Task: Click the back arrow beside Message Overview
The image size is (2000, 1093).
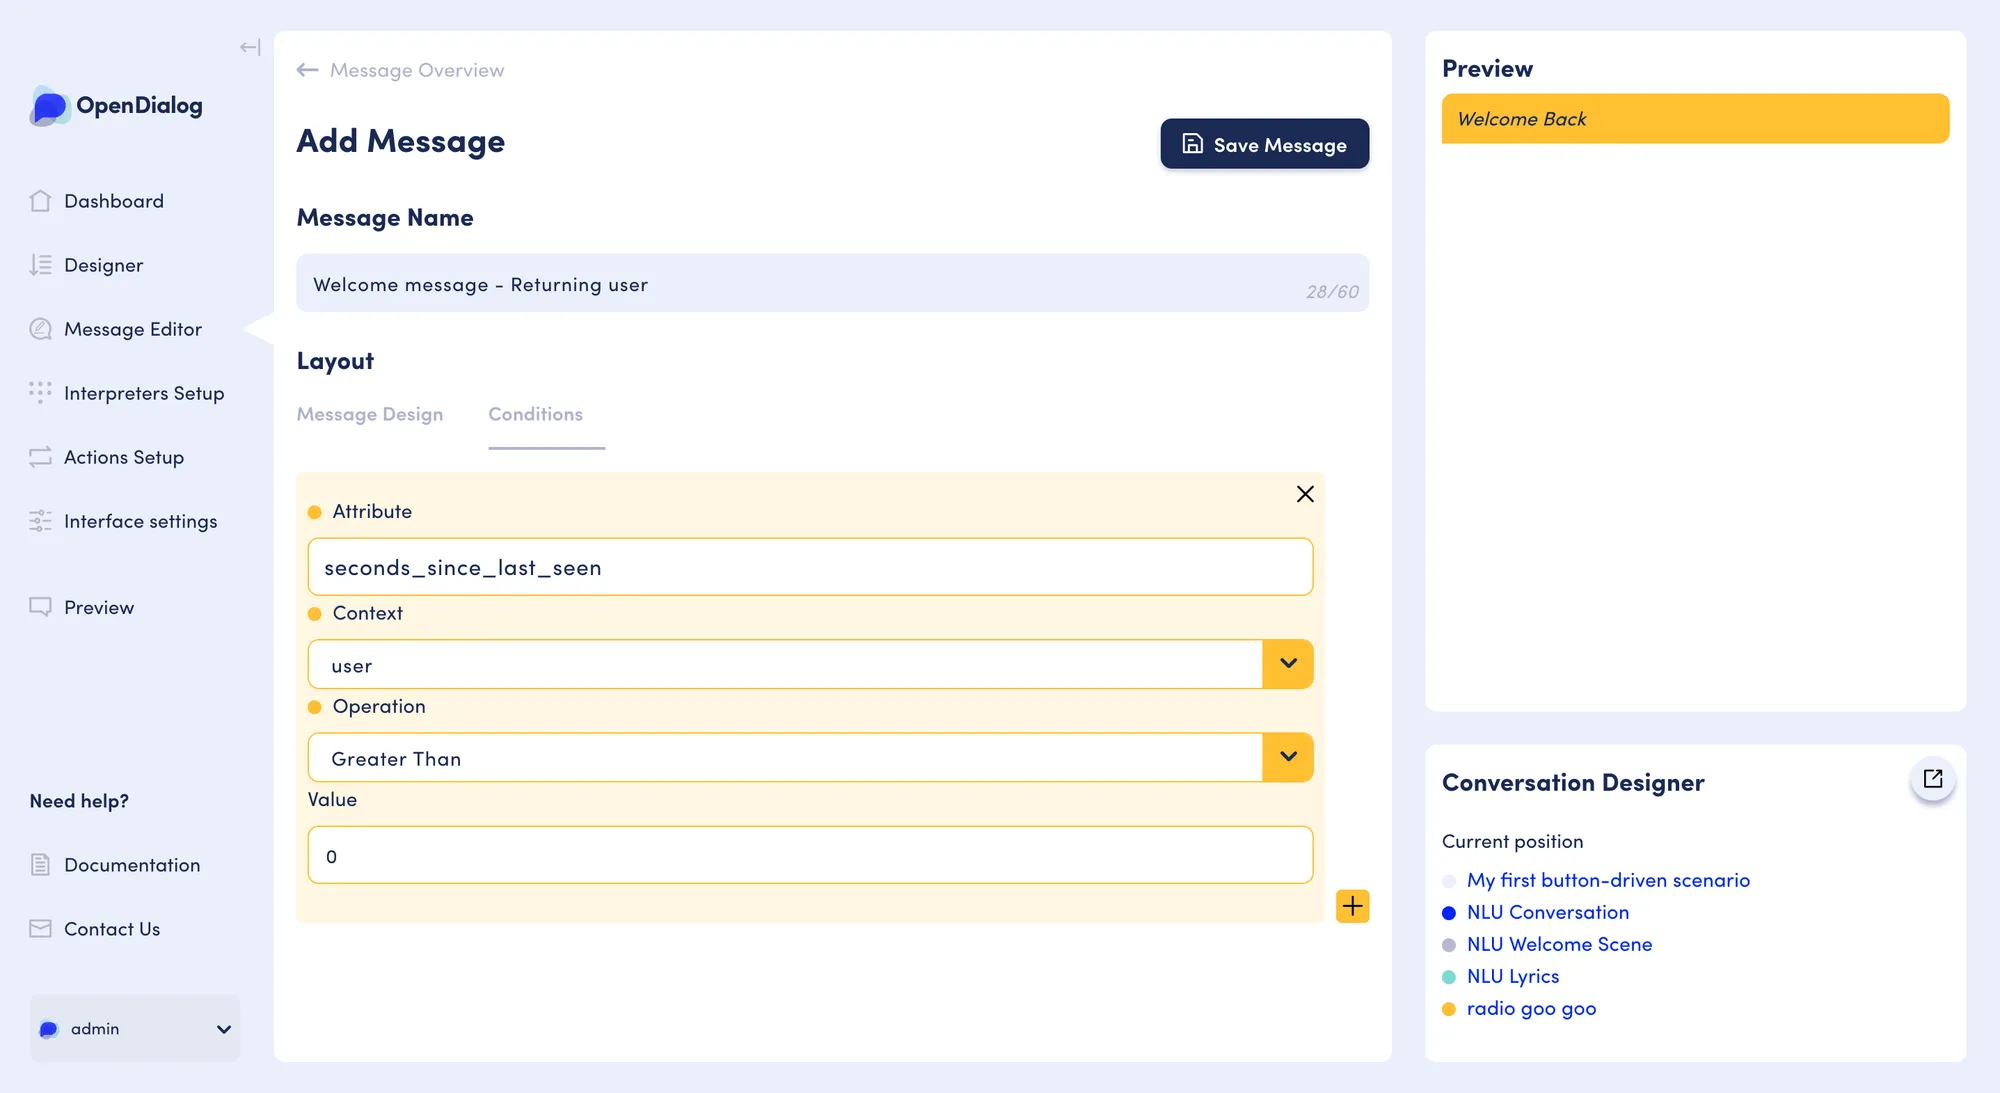Action: 307,70
